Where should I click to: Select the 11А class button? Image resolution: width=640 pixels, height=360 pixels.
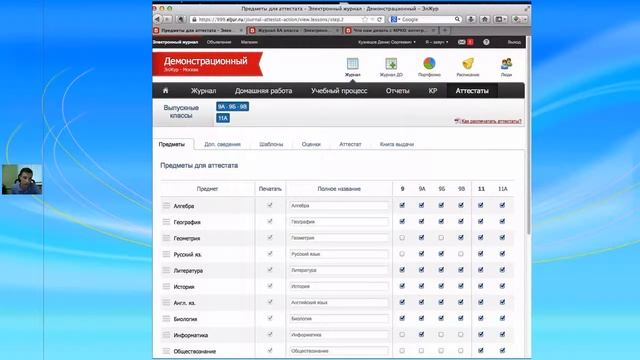[223, 118]
